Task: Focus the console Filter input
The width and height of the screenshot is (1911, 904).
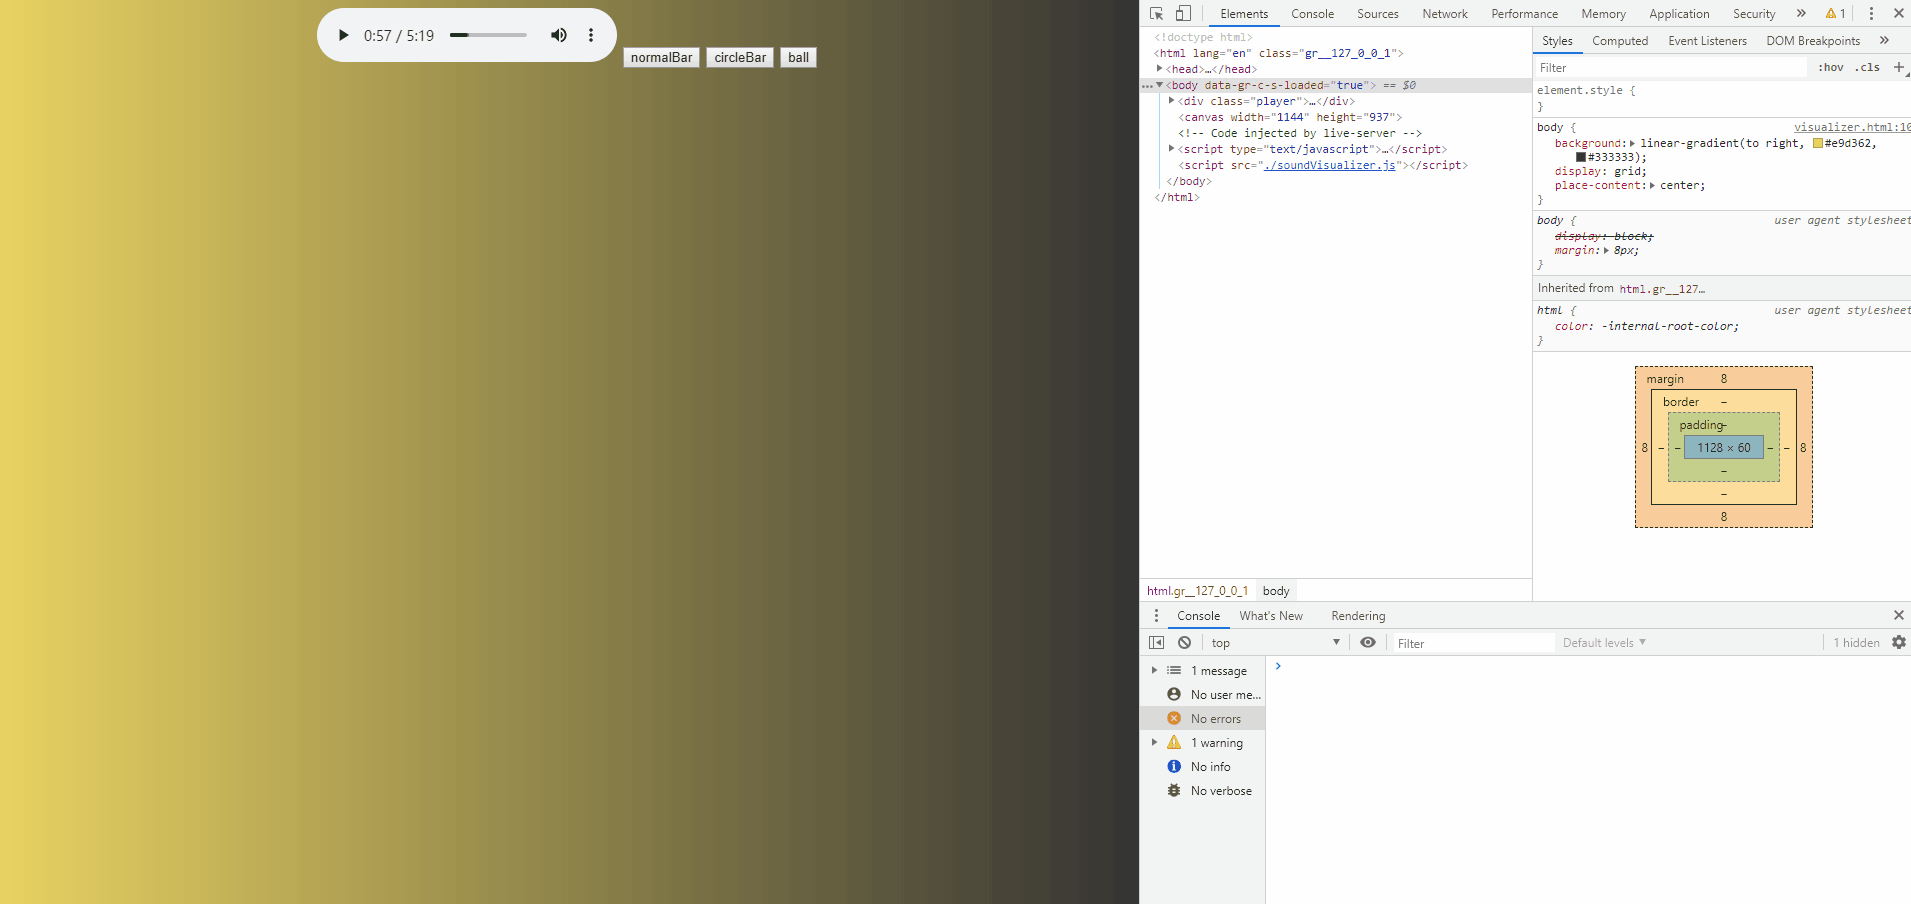Action: 1474,643
